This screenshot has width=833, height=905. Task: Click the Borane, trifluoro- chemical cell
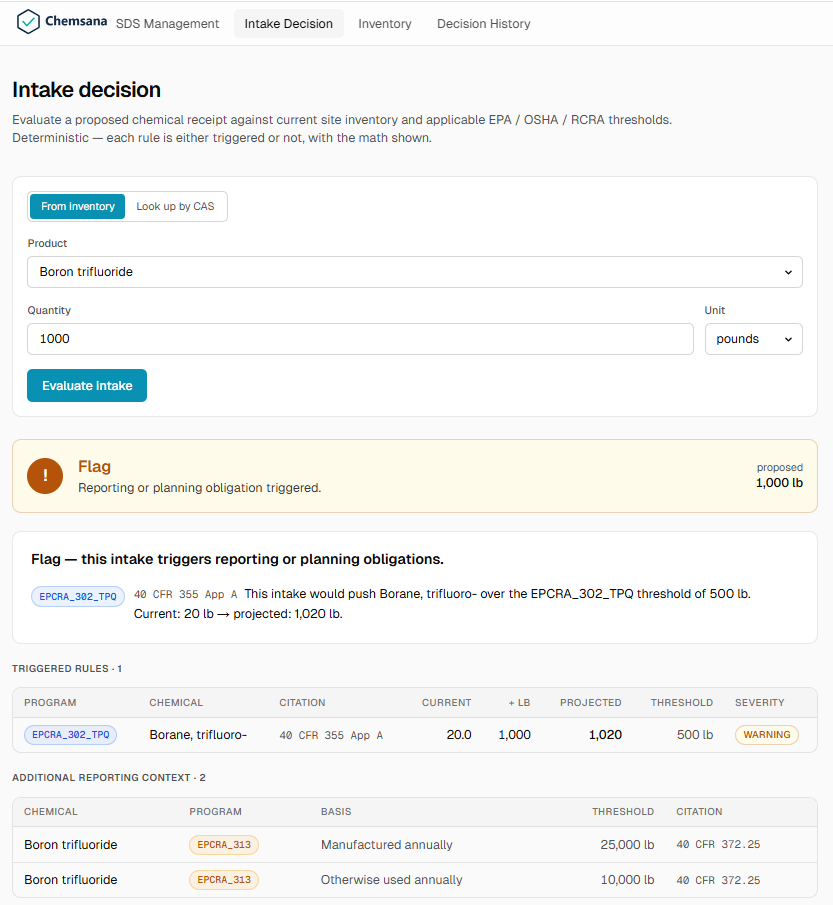tap(198, 735)
